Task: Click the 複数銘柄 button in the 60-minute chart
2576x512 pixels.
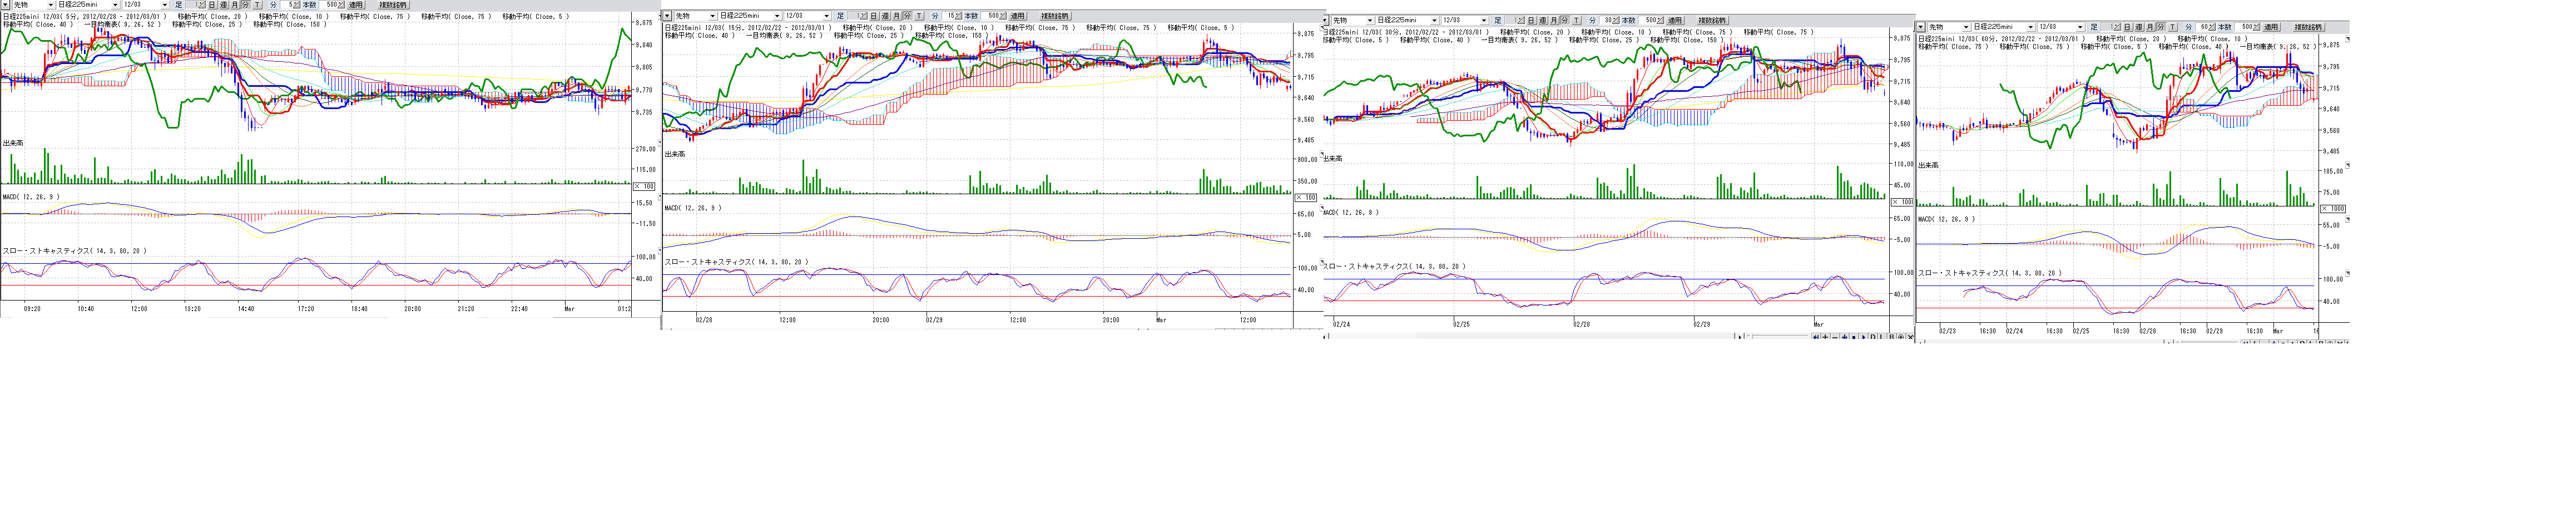Action: tap(2308, 27)
